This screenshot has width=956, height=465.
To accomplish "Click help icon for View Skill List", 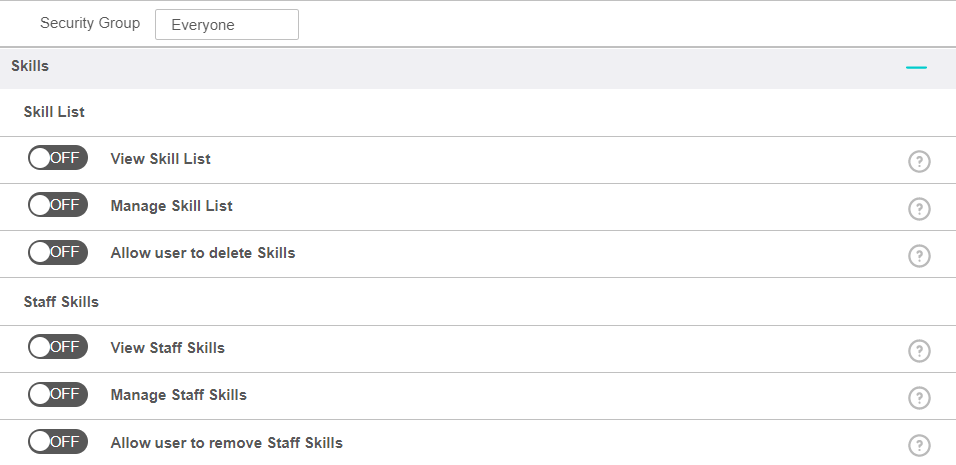I will 919,162.
